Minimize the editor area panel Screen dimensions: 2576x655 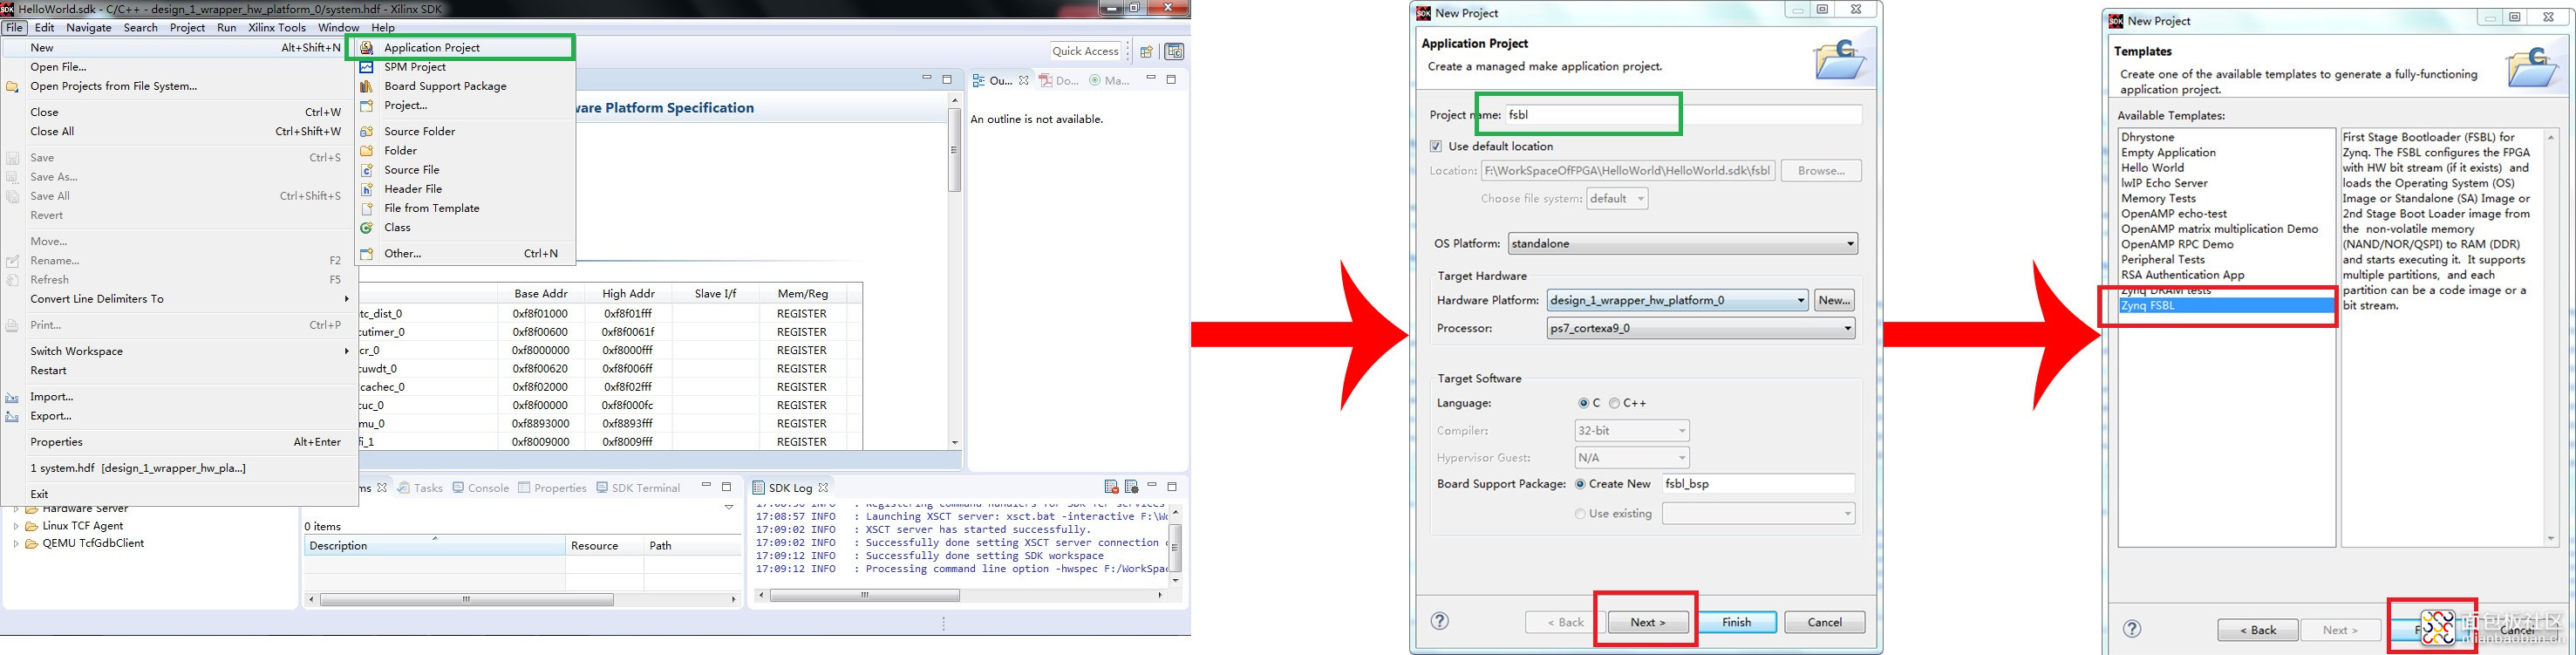[x=926, y=79]
